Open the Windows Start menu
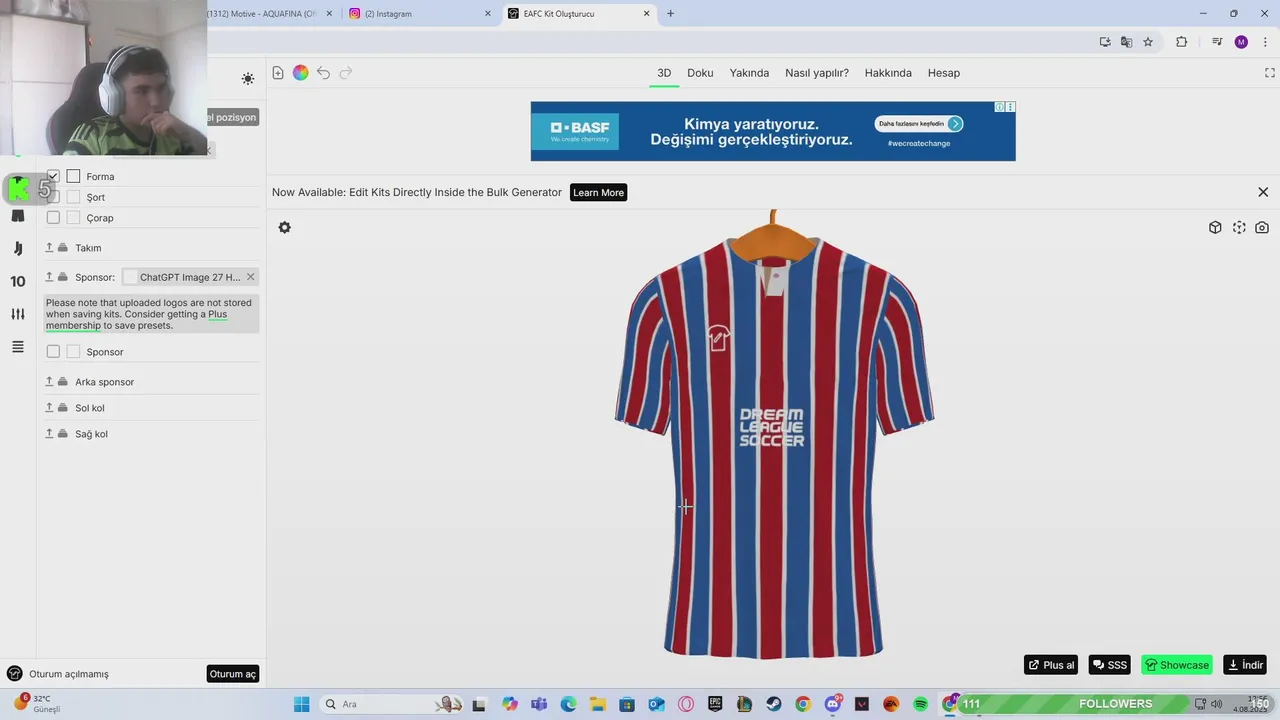The height and width of the screenshot is (720, 1280). (x=301, y=704)
